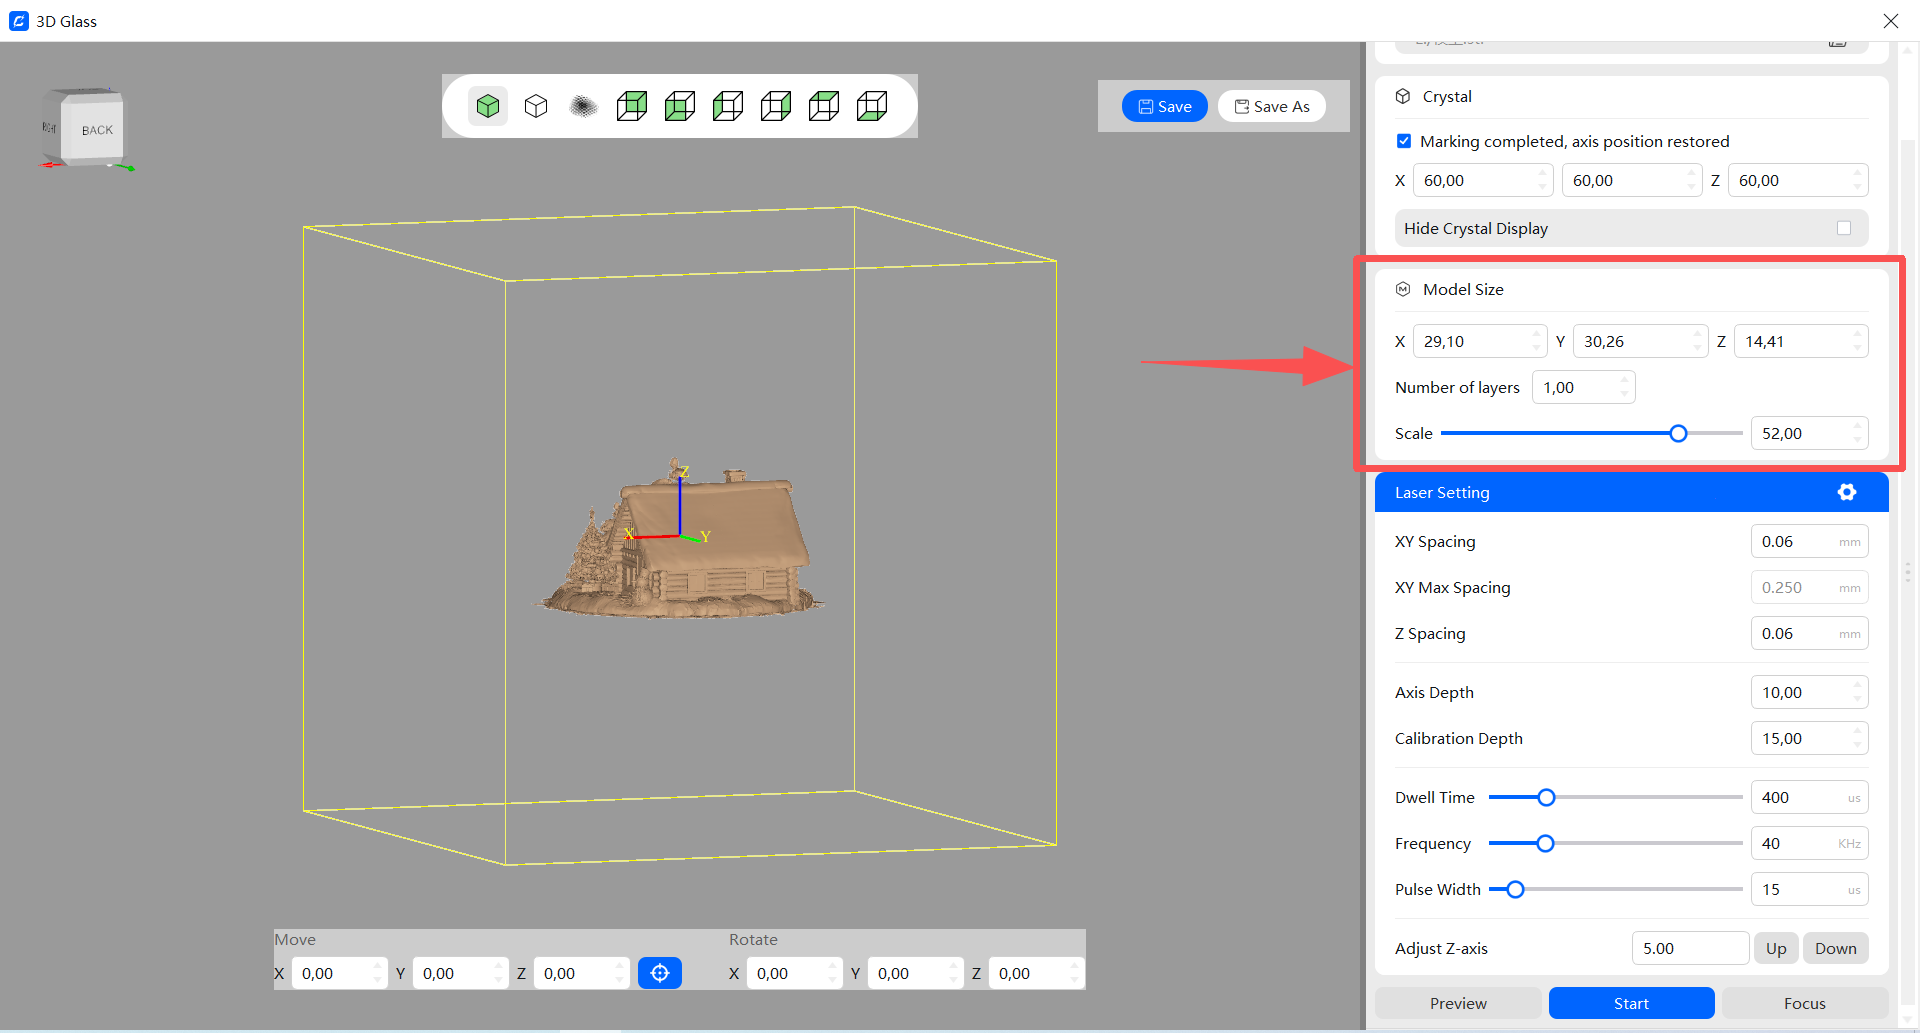Click the Calibration Depth stepper arrows

point(1857,738)
